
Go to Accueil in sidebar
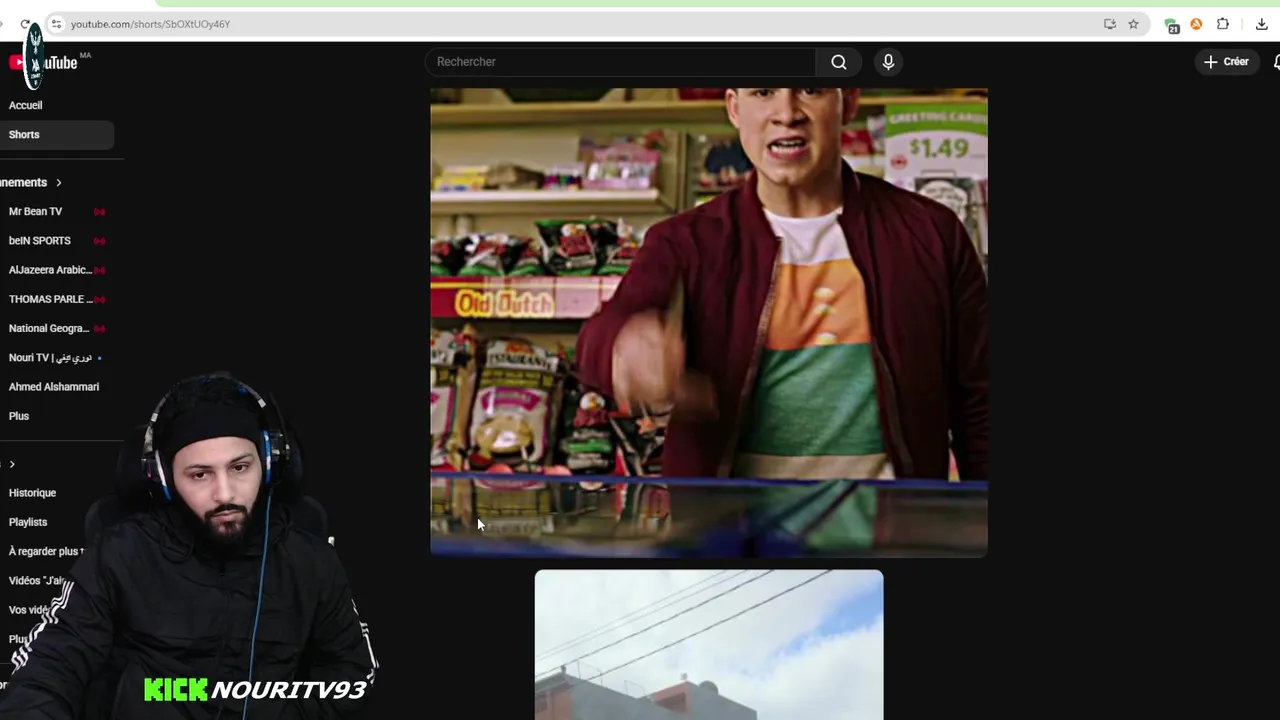coord(26,105)
